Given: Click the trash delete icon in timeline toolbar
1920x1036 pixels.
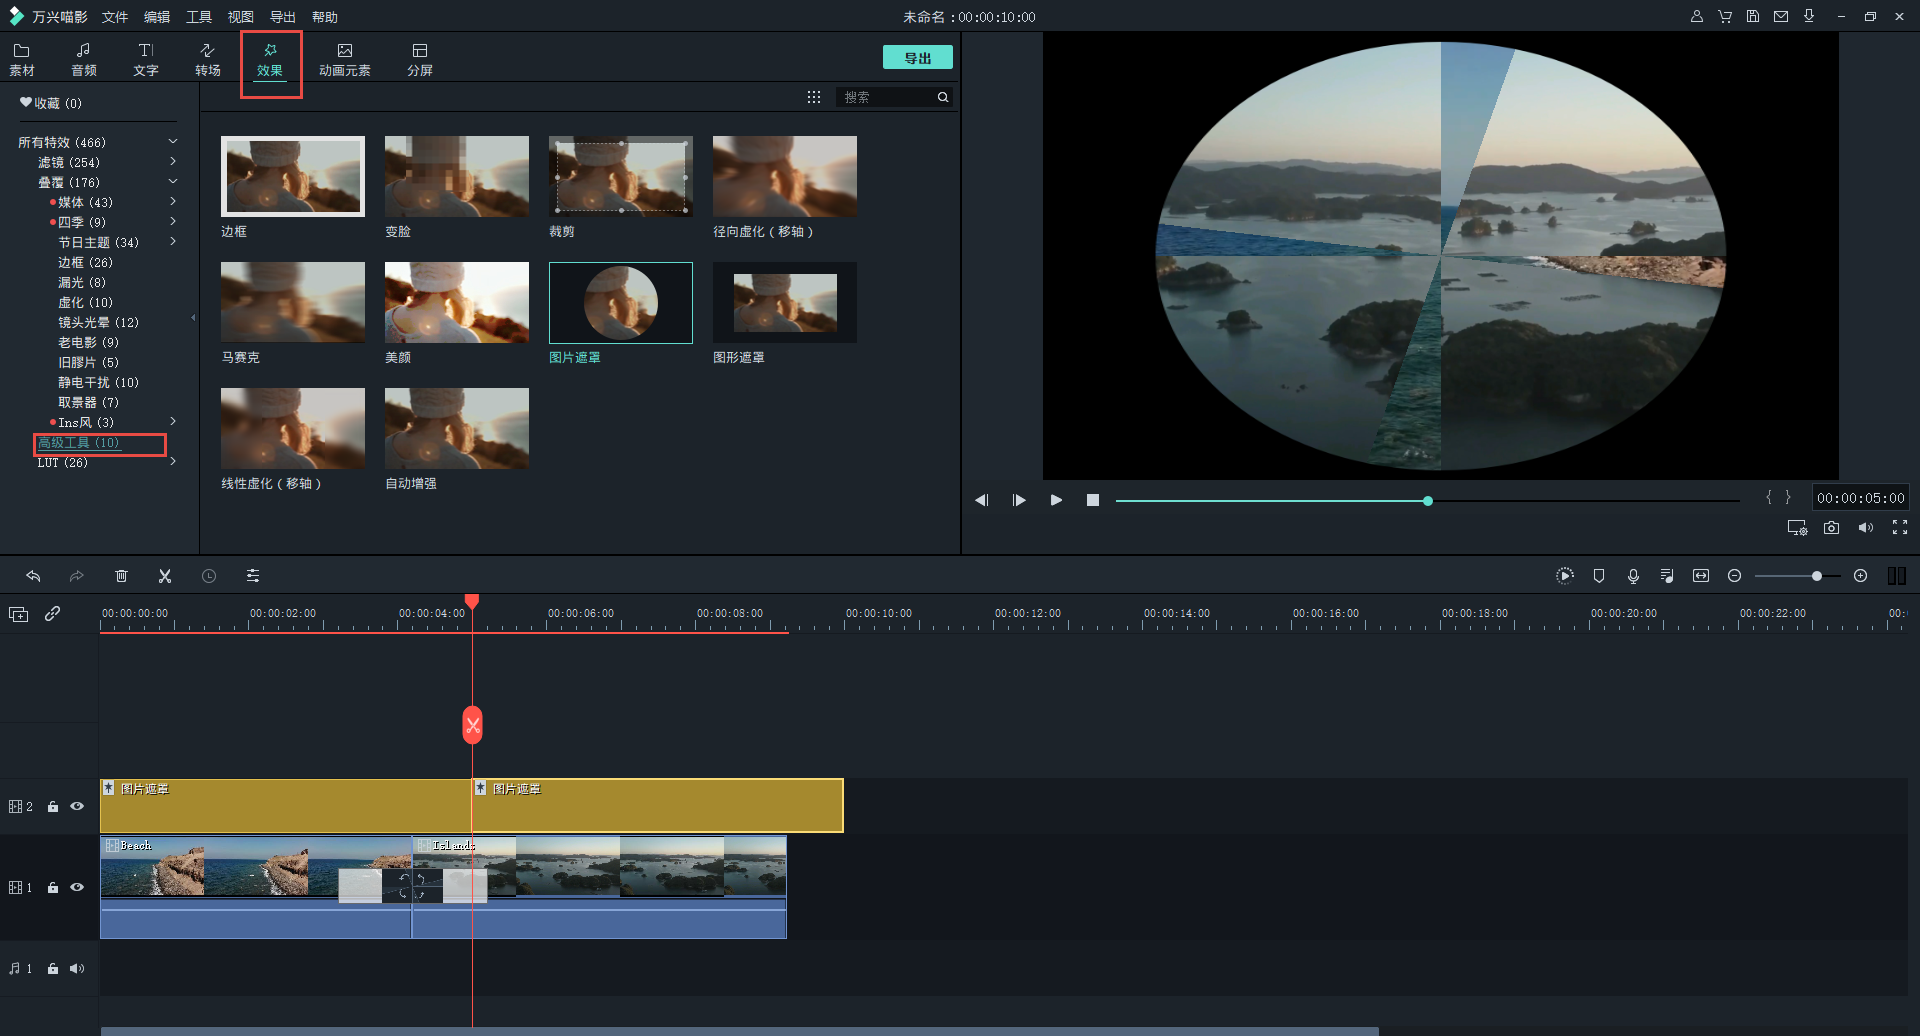Looking at the screenshot, I should coord(121,576).
